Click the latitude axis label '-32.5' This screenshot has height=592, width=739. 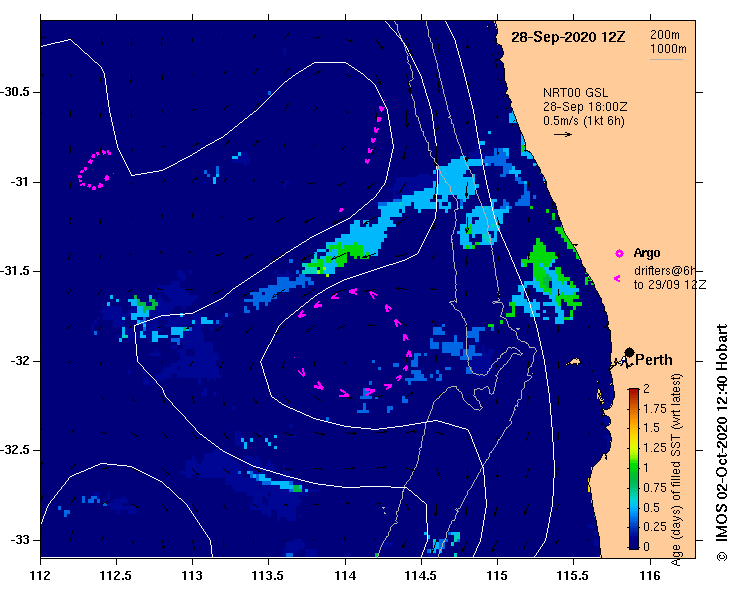pos(15,450)
